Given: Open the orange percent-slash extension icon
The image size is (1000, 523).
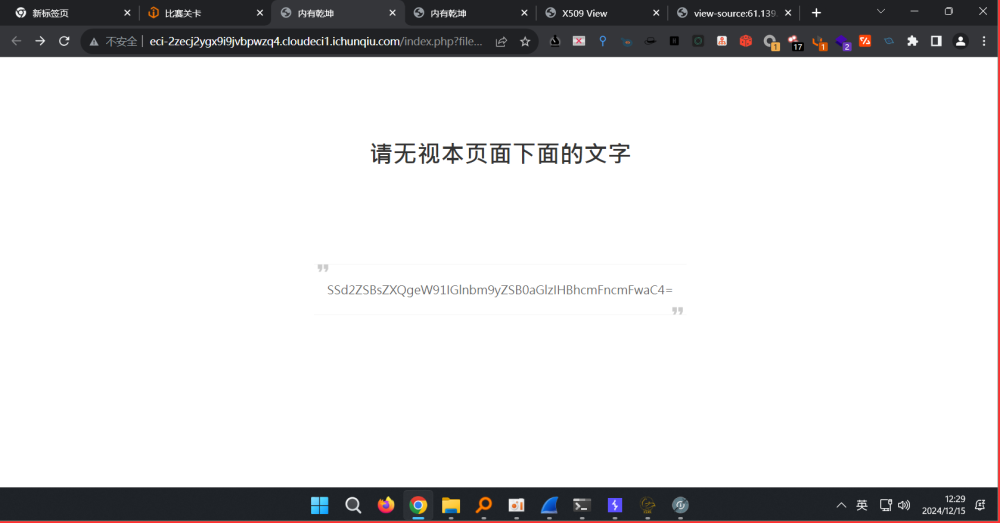Looking at the screenshot, I should (x=865, y=41).
